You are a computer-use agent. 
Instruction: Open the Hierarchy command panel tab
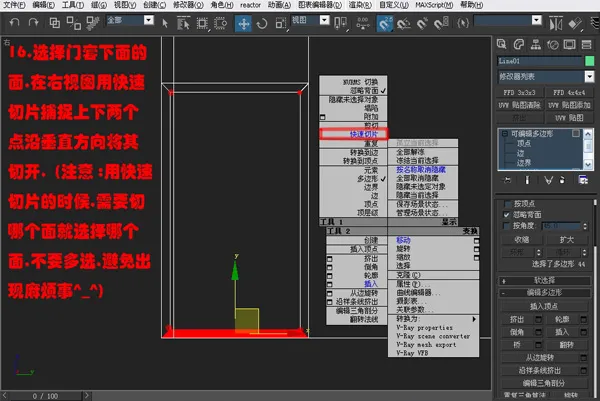[535, 45]
